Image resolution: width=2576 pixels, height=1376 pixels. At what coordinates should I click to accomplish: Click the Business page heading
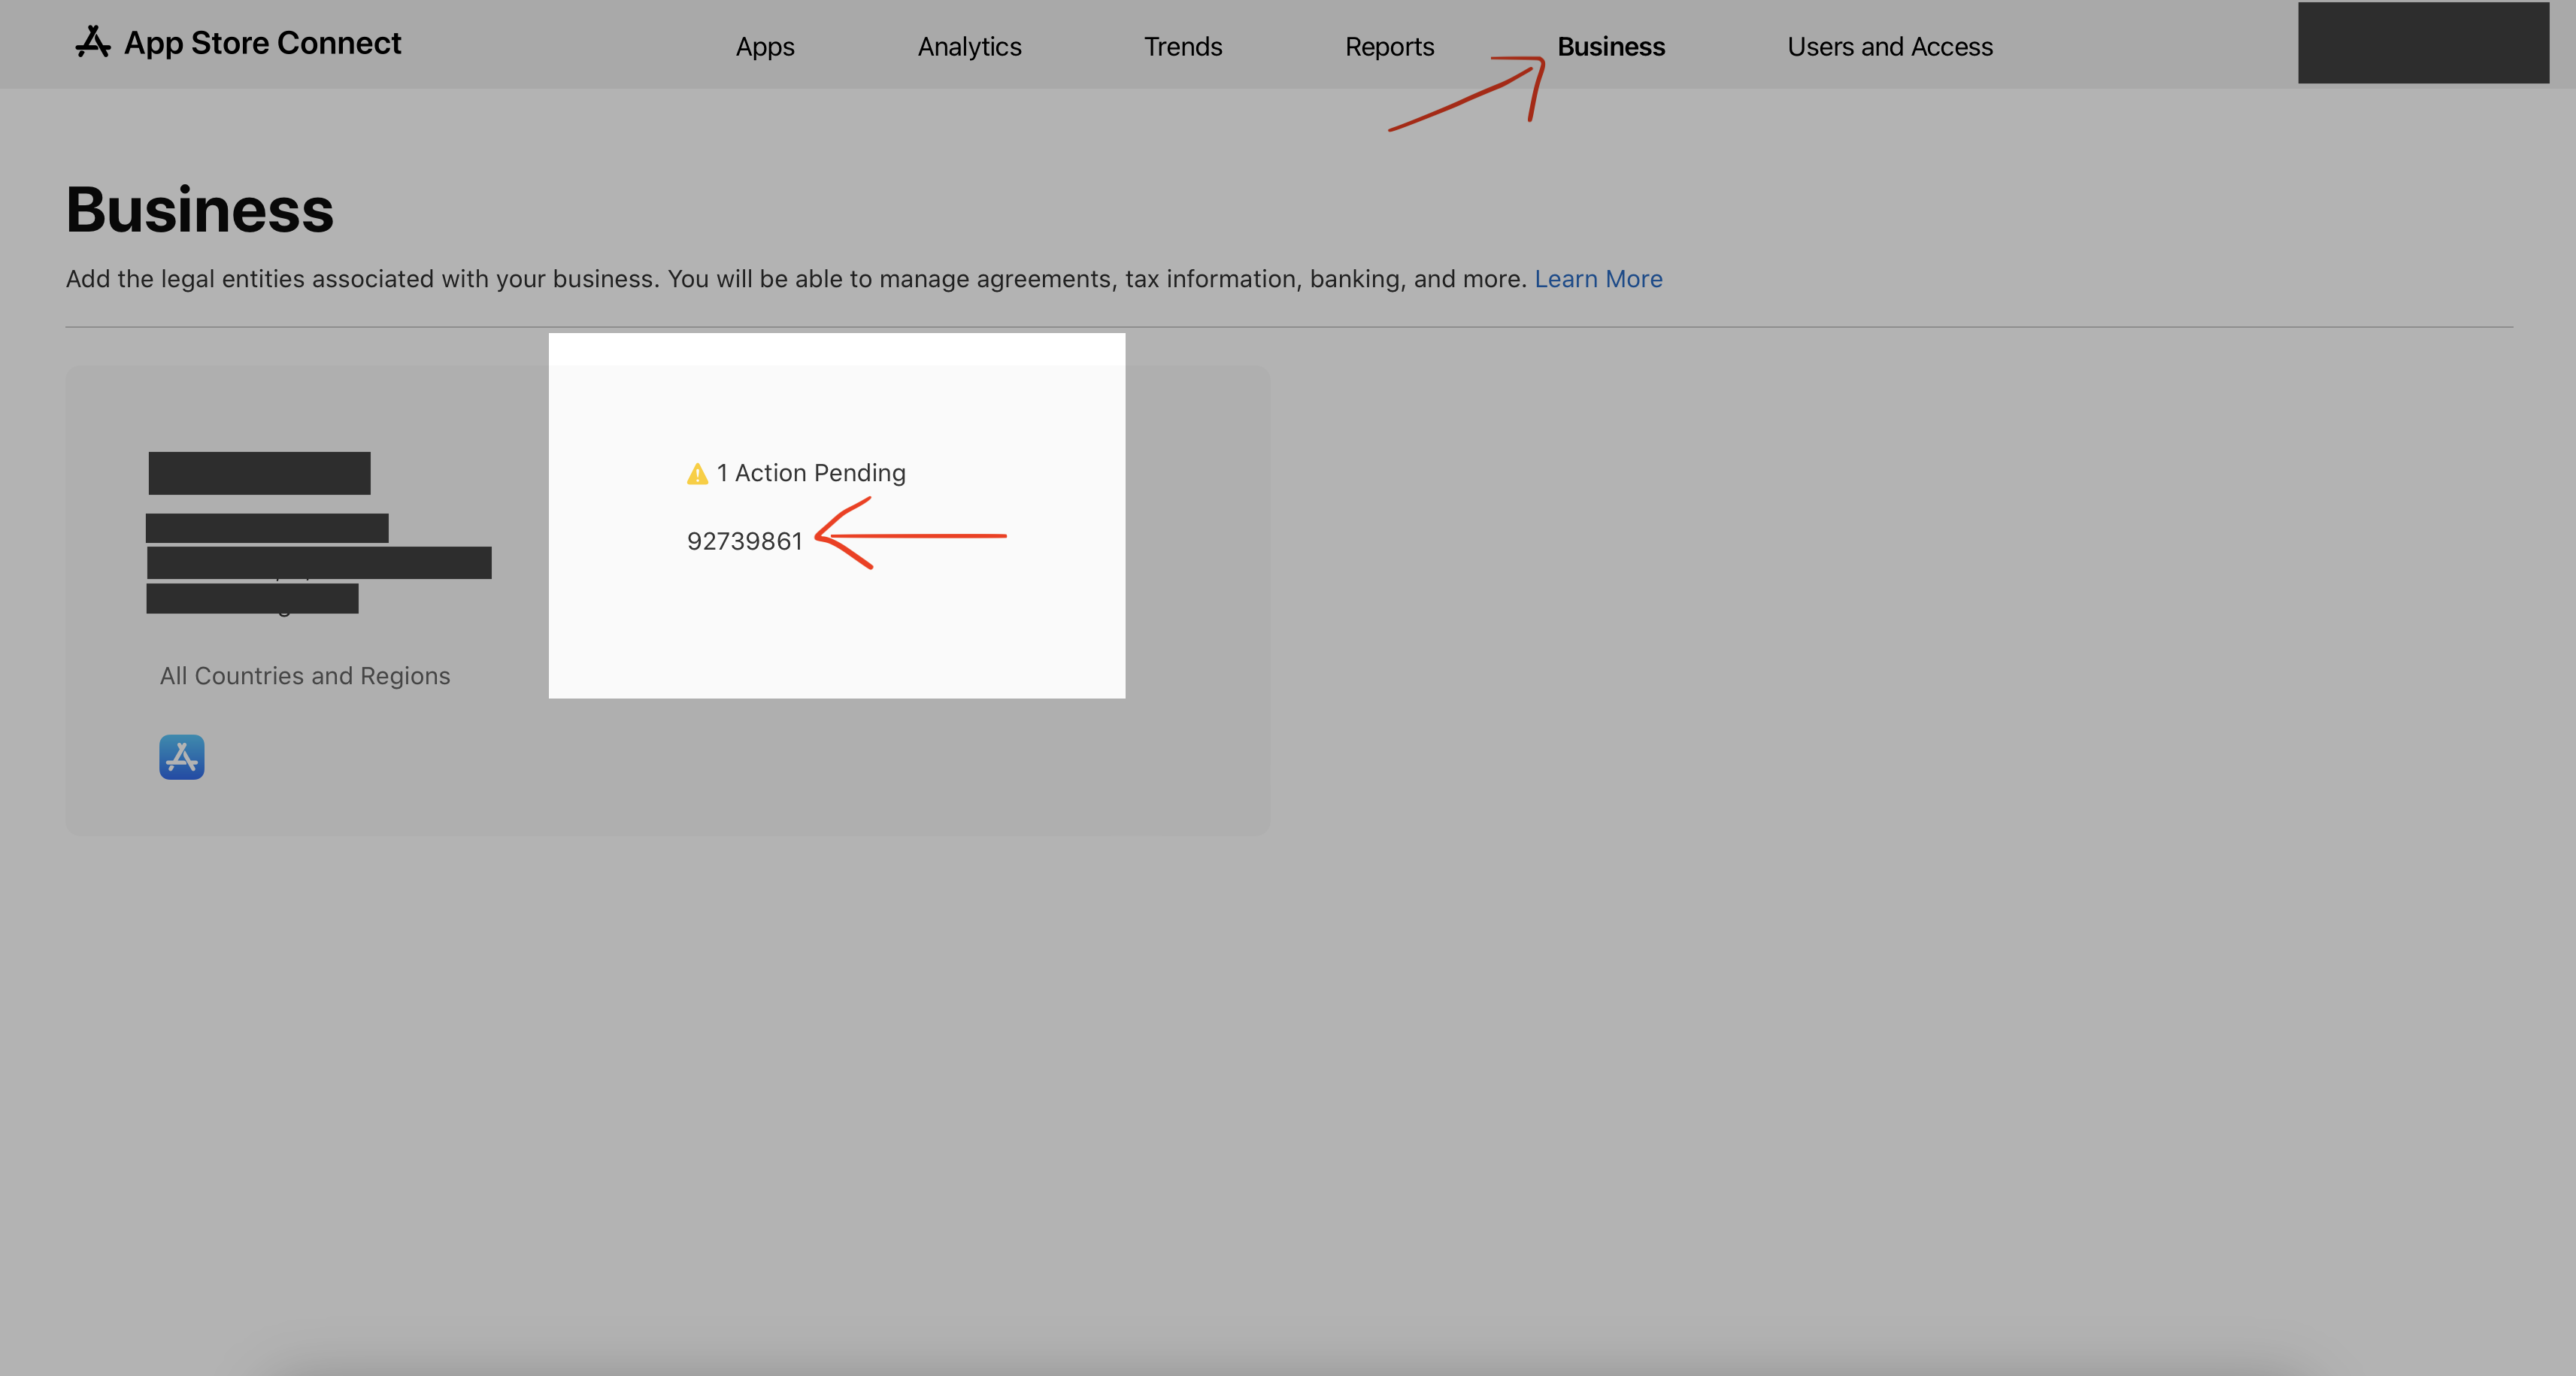pos(199,210)
